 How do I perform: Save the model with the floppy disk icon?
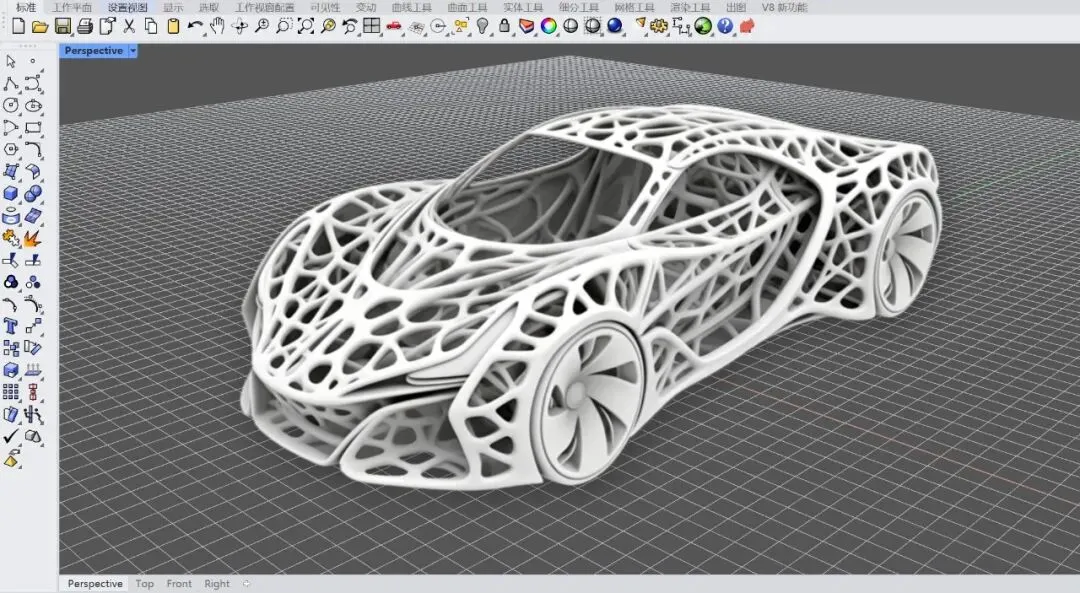63,26
